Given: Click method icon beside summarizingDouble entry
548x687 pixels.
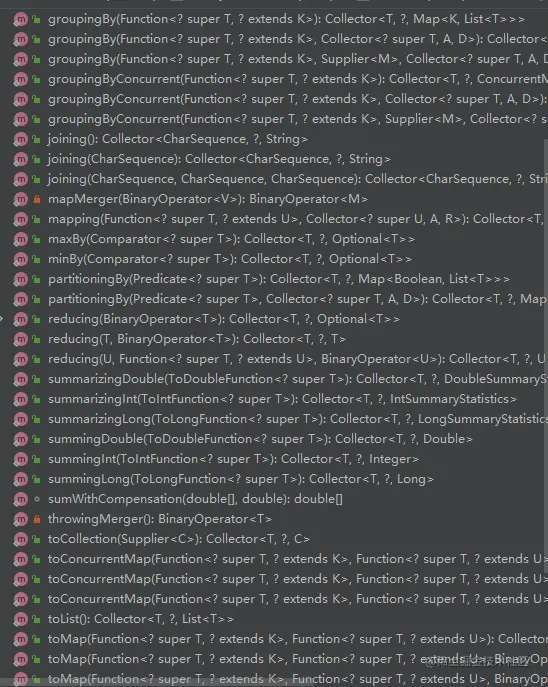Looking at the screenshot, I should pos(20,379).
